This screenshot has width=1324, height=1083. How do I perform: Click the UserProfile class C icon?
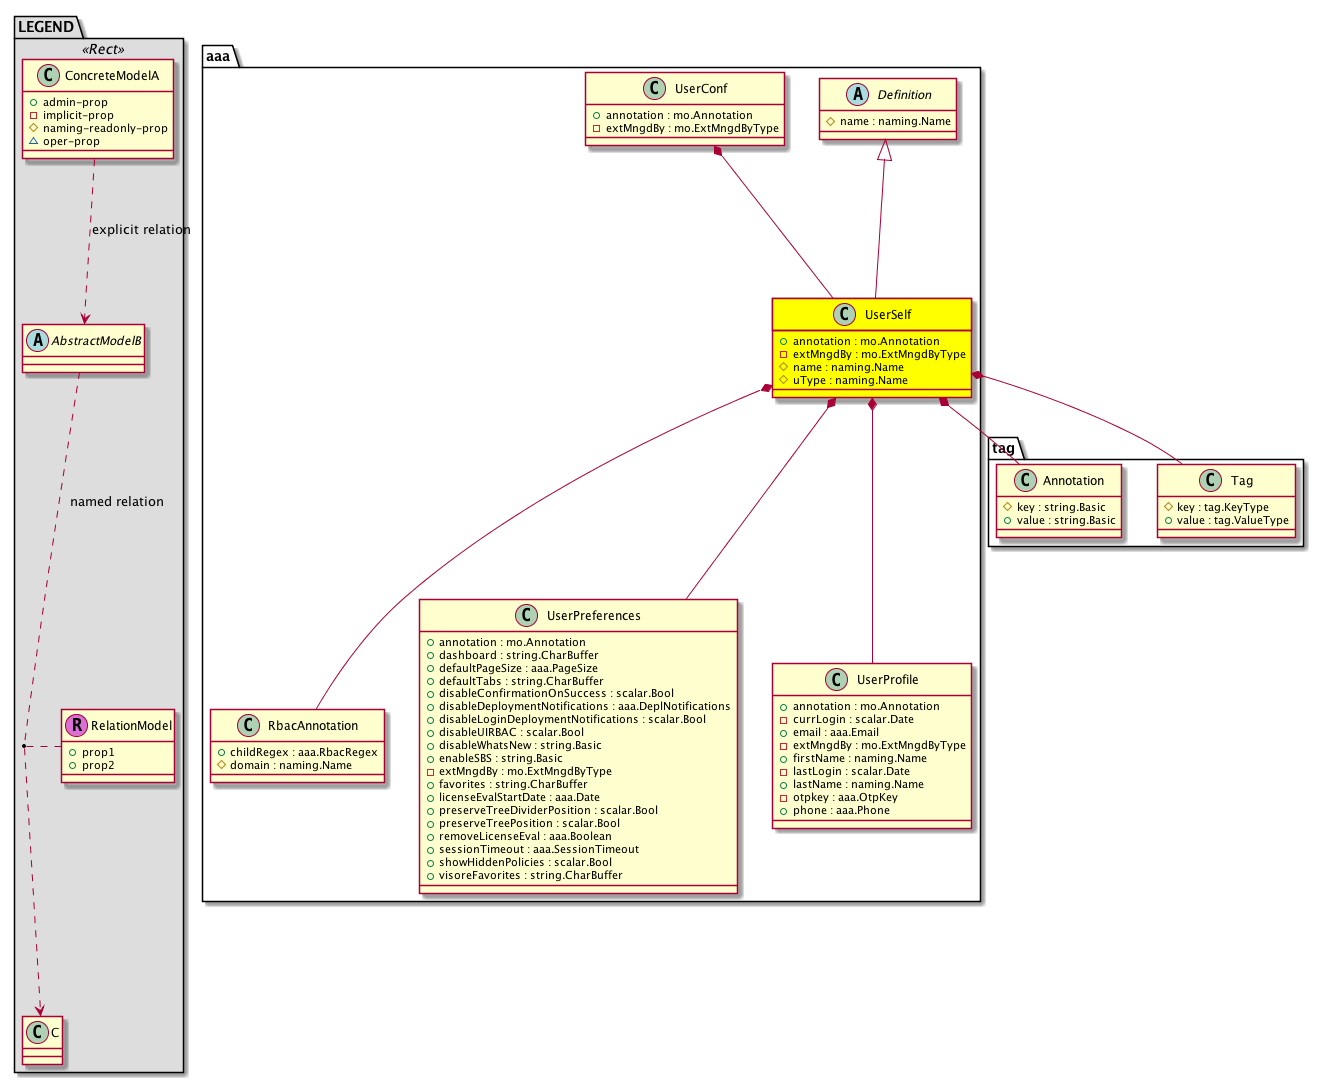[837, 680]
